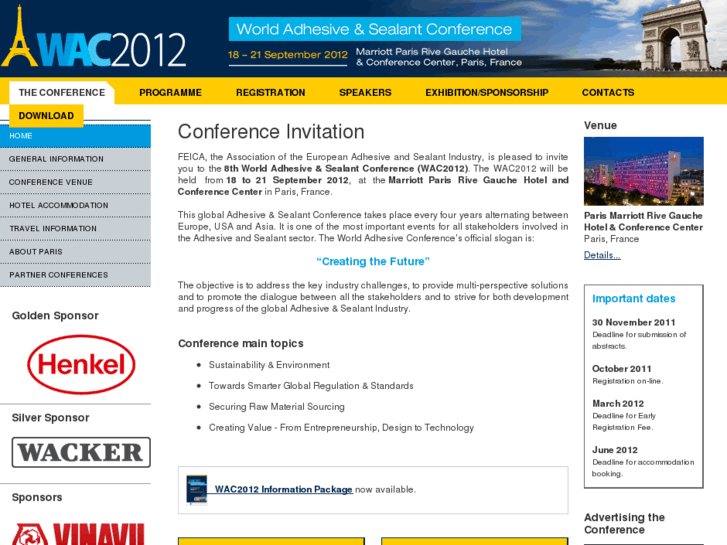Go to Contacts in the navigation bar
This screenshot has width=727, height=545.
click(608, 93)
